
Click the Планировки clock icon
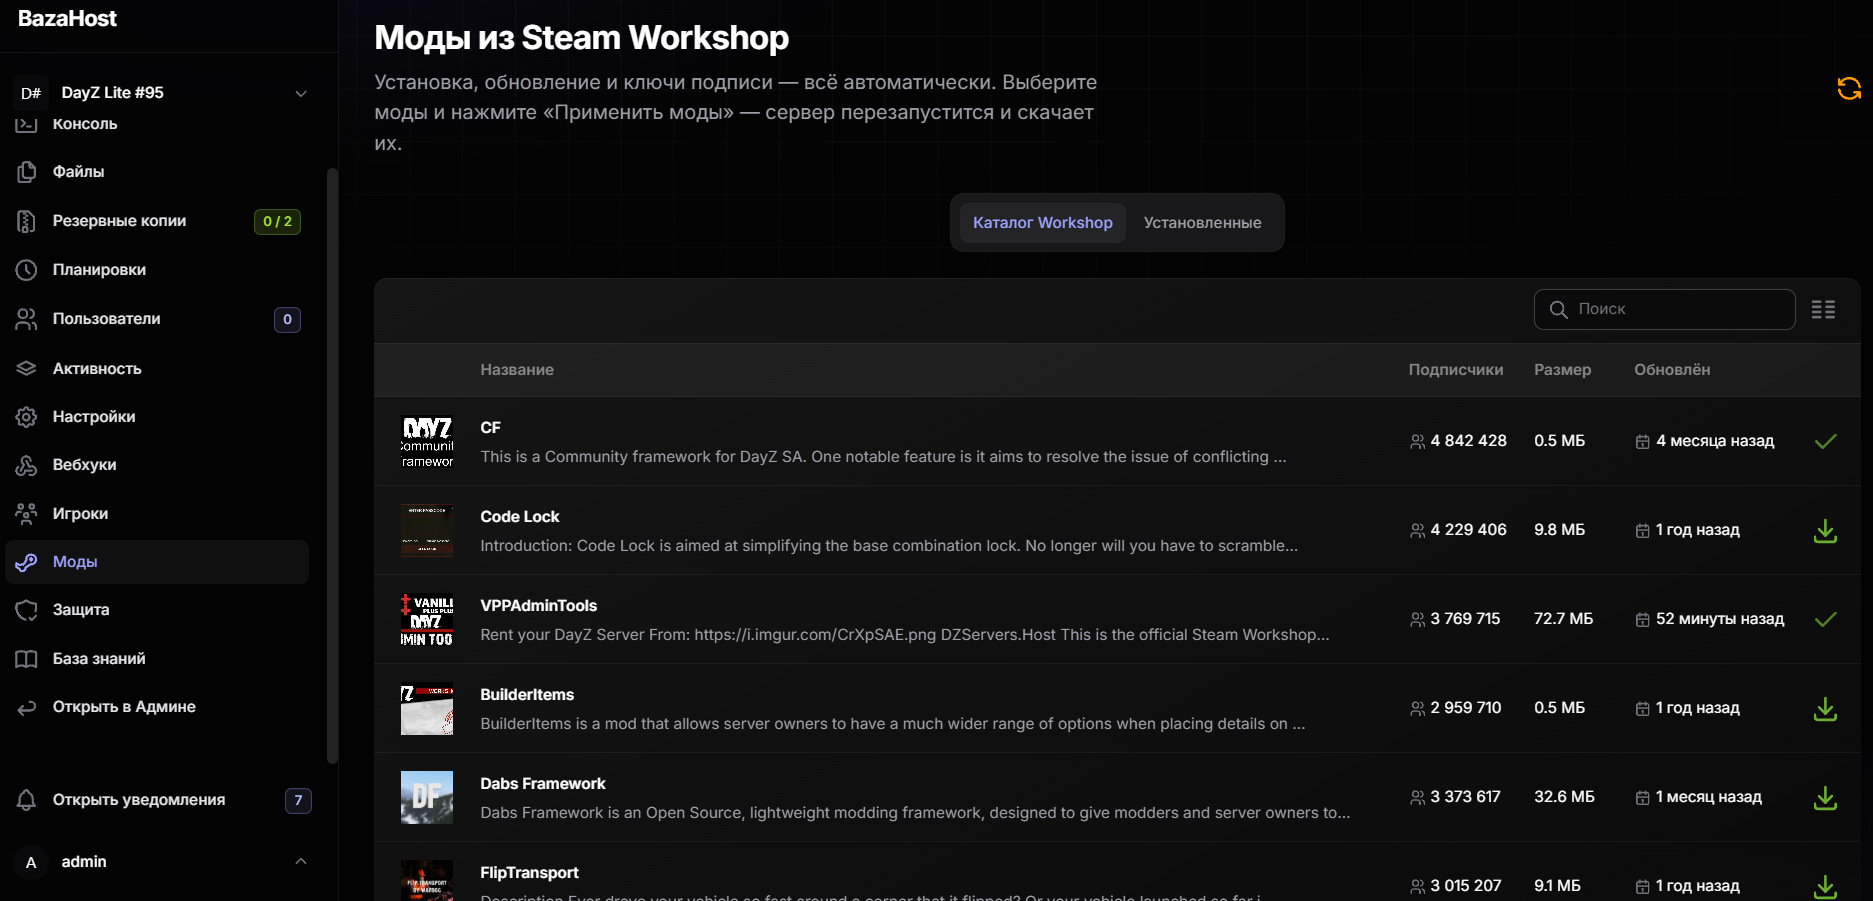(27, 270)
